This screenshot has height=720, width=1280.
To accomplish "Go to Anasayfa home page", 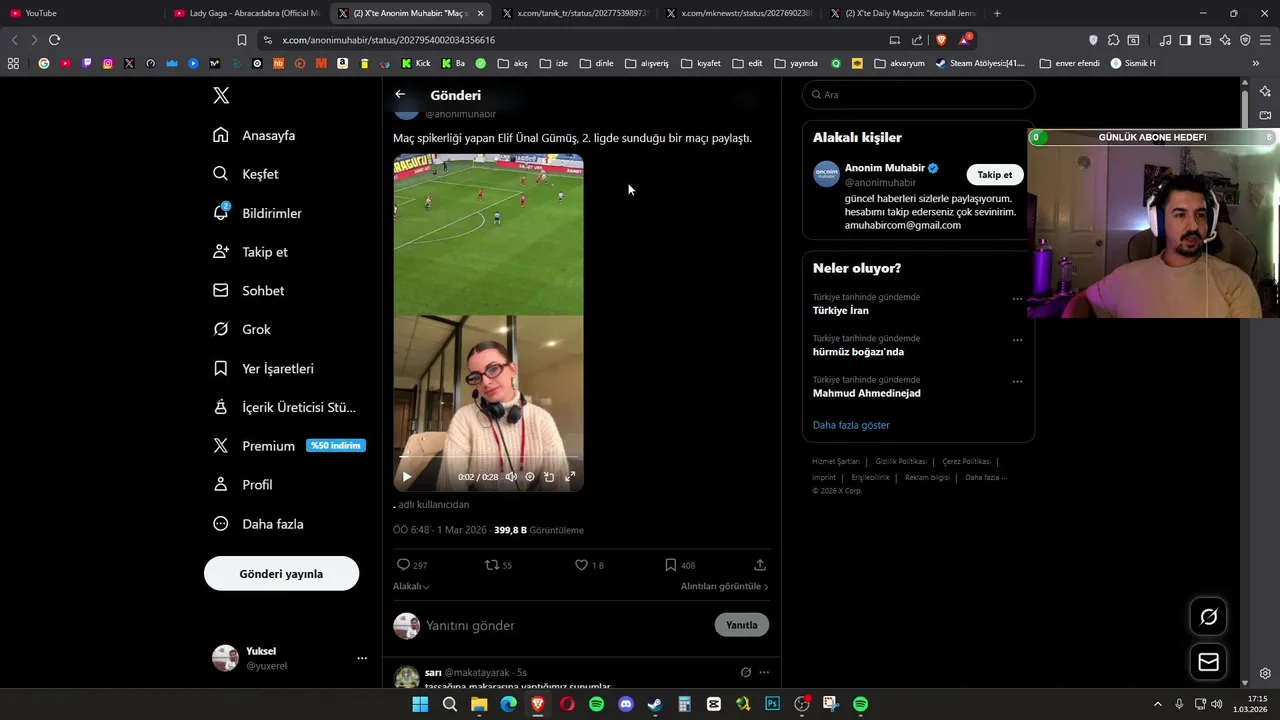I will point(254,135).
